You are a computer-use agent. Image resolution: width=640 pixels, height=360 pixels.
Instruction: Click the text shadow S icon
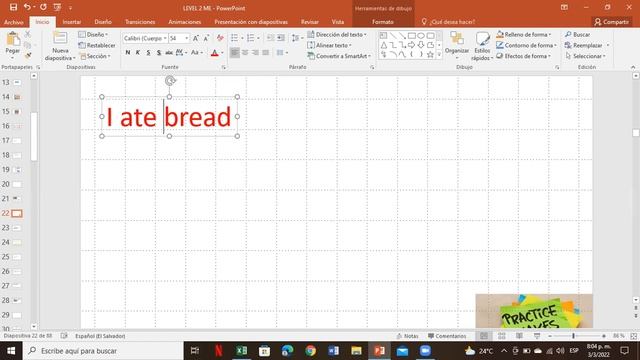(159, 53)
